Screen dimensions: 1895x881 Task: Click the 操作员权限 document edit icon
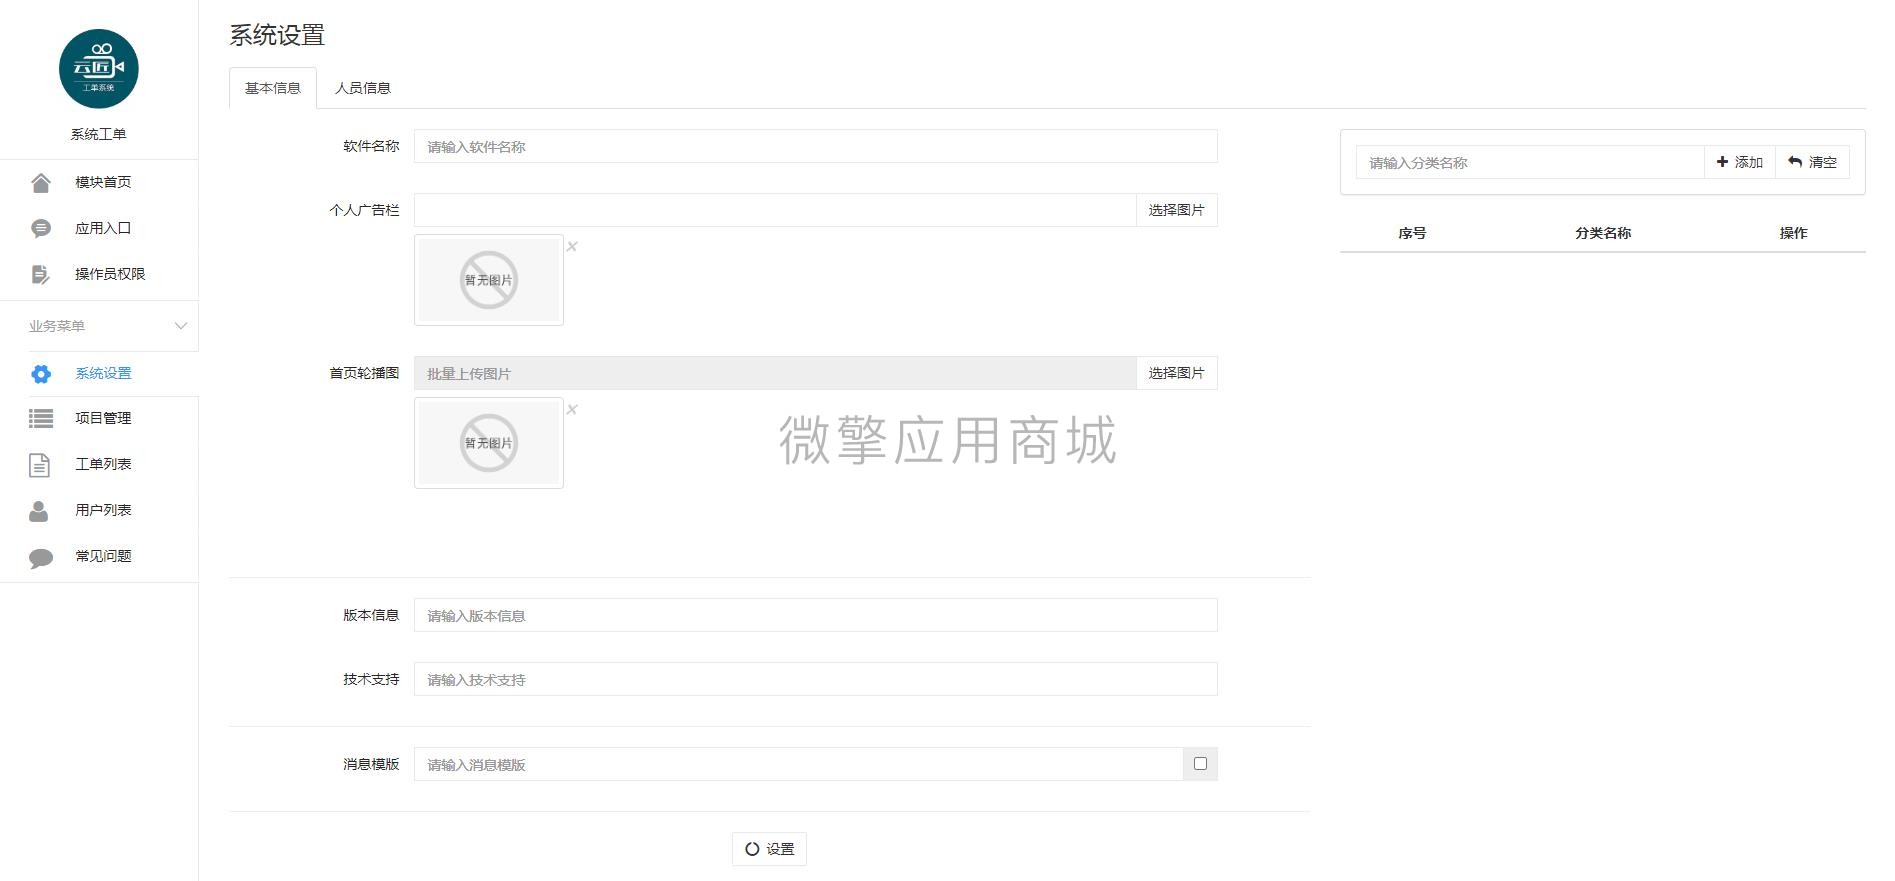point(41,275)
